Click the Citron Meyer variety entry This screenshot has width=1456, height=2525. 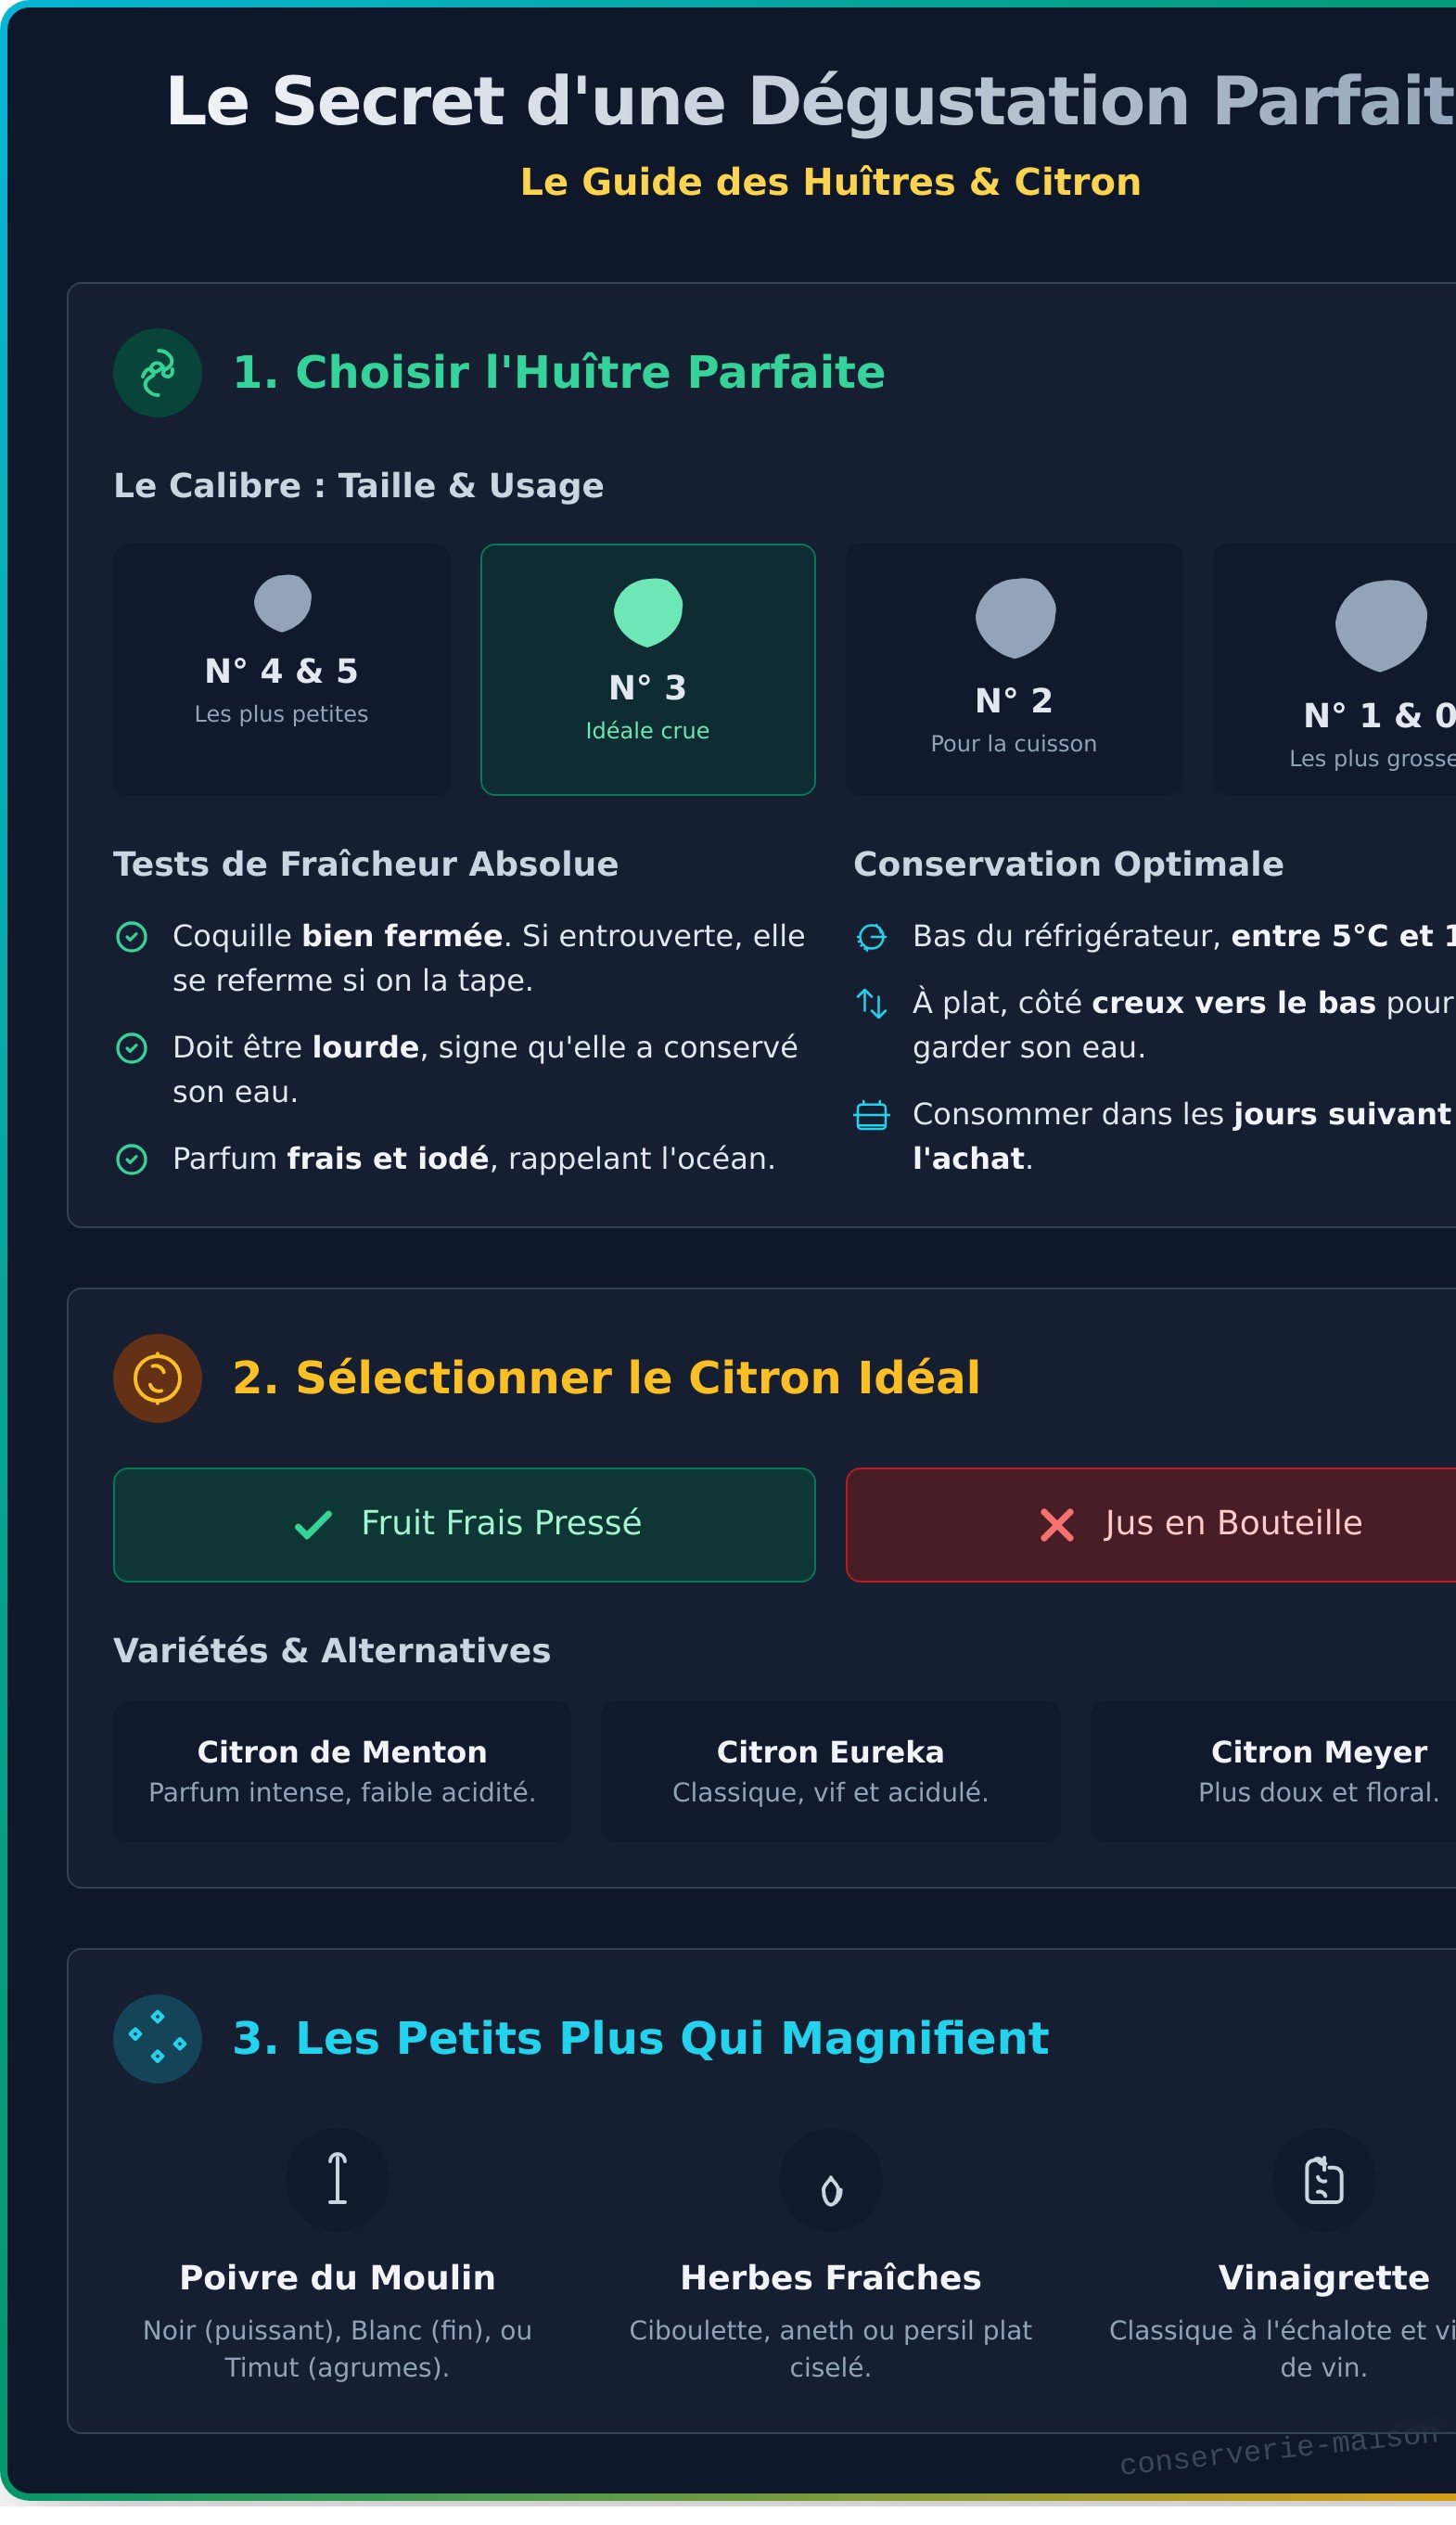tap(1318, 1770)
